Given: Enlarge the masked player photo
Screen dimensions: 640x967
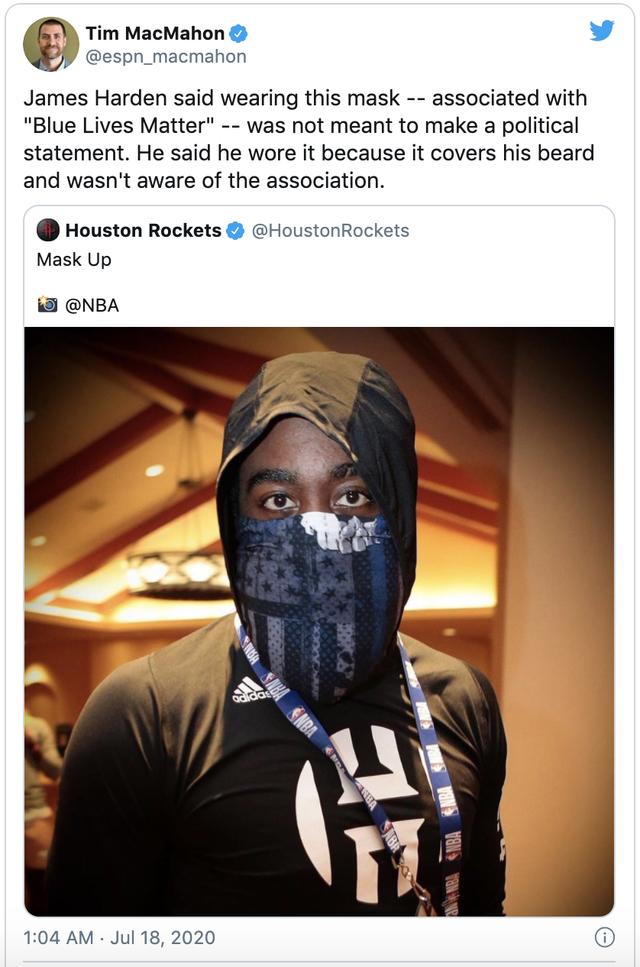Looking at the screenshot, I should tap(319, 621).
